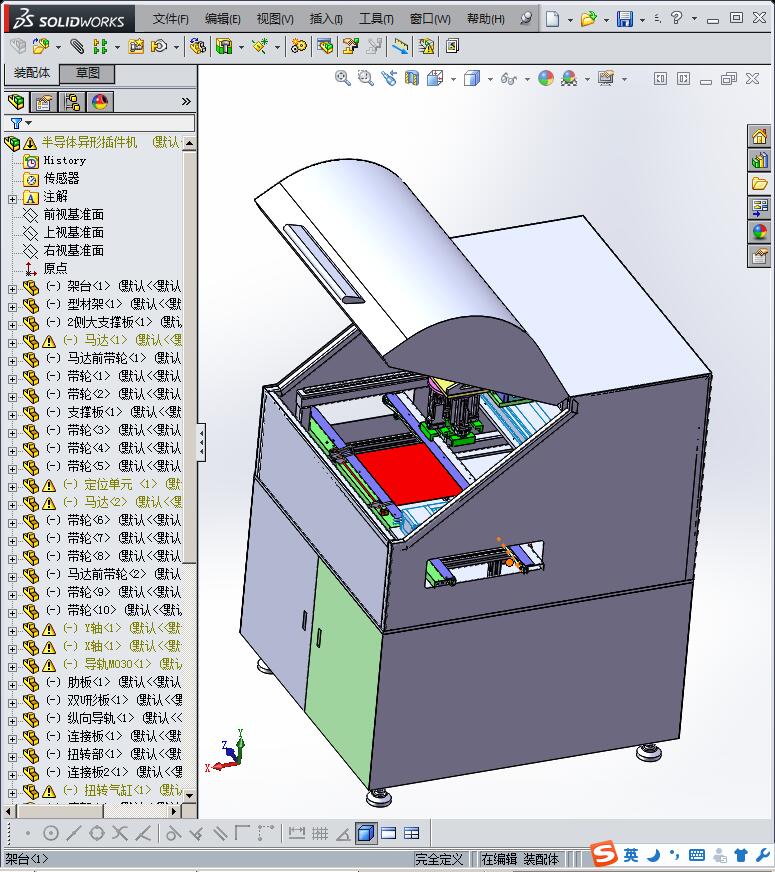Expand the 定位单元<1> component node
The image size is (775, 872).
pos(12,487)
